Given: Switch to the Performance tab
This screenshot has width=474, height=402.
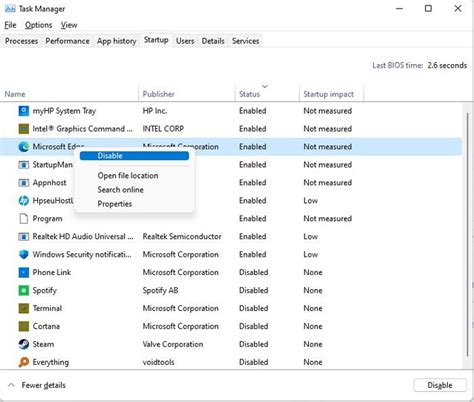Looking at the screenshot, I should [67, 41].
